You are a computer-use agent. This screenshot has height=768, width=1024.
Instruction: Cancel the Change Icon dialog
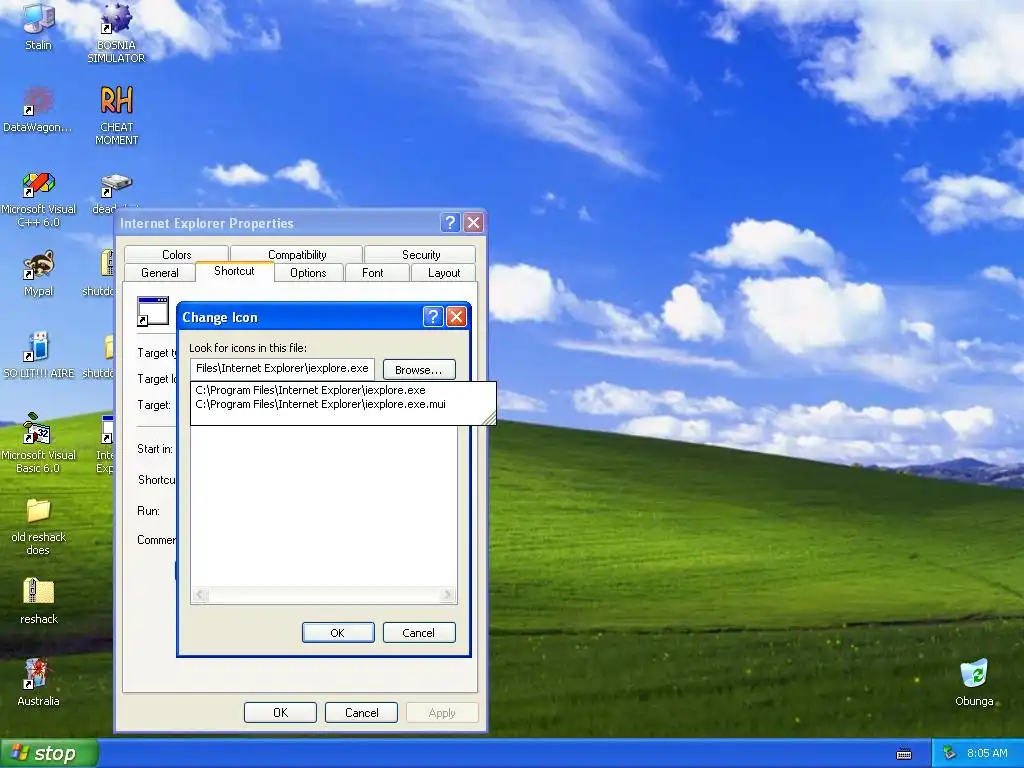pyautogui.click(x=419, y=633)
